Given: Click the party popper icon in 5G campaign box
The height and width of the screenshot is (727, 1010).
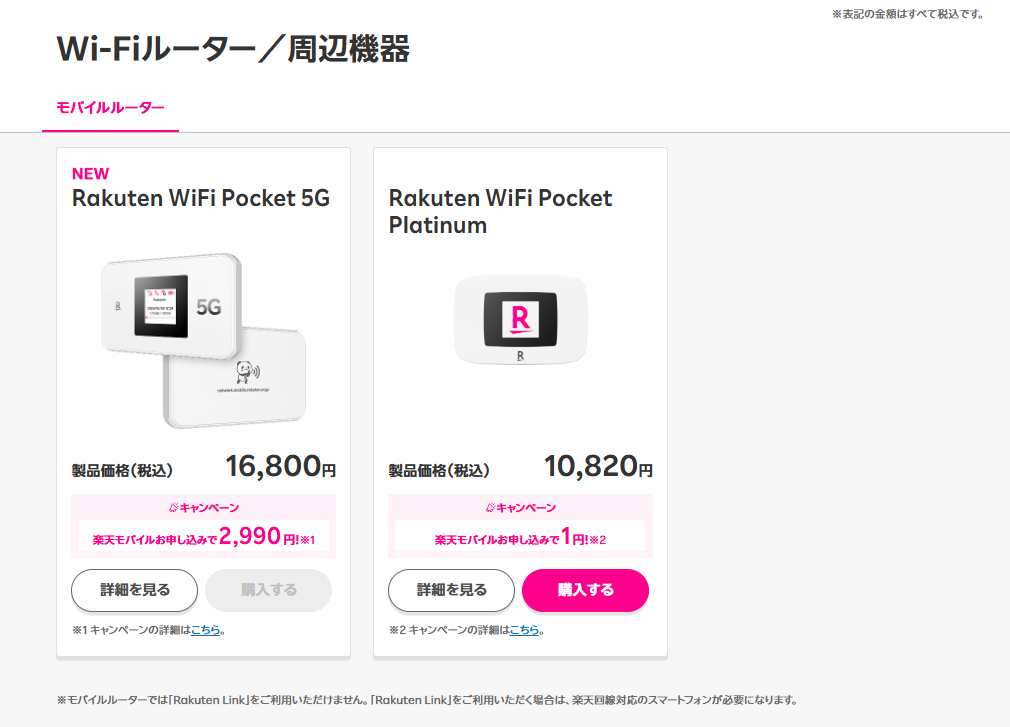Looking at the screenshot, I should click(172, 508).
